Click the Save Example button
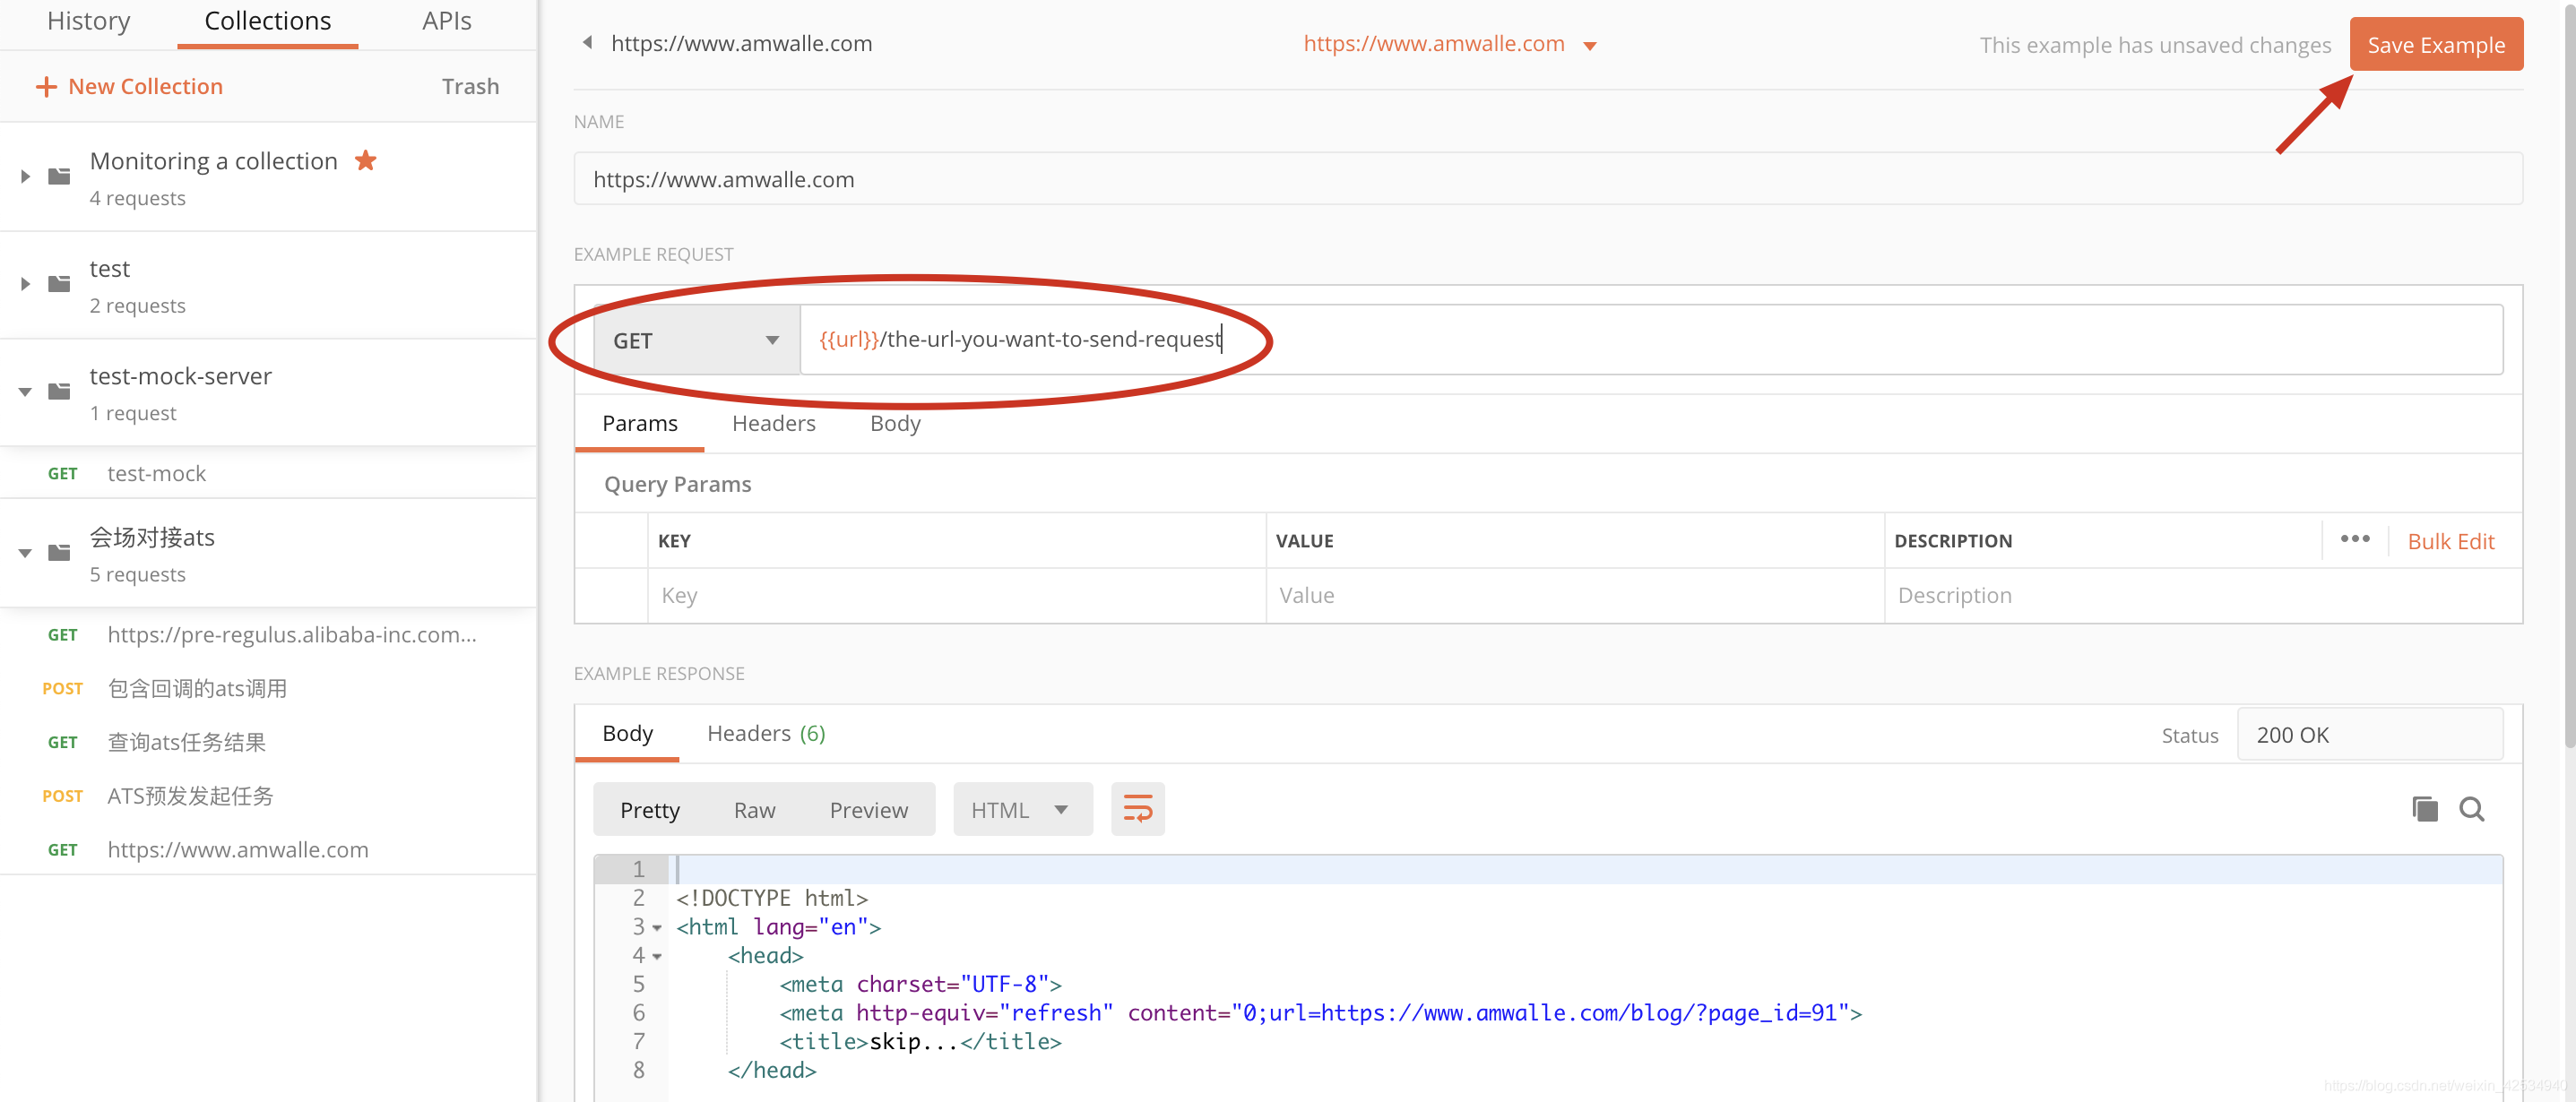The height and width of the screenshot is (1102, 2576). pyautogui.click(x=2436, y=44)
